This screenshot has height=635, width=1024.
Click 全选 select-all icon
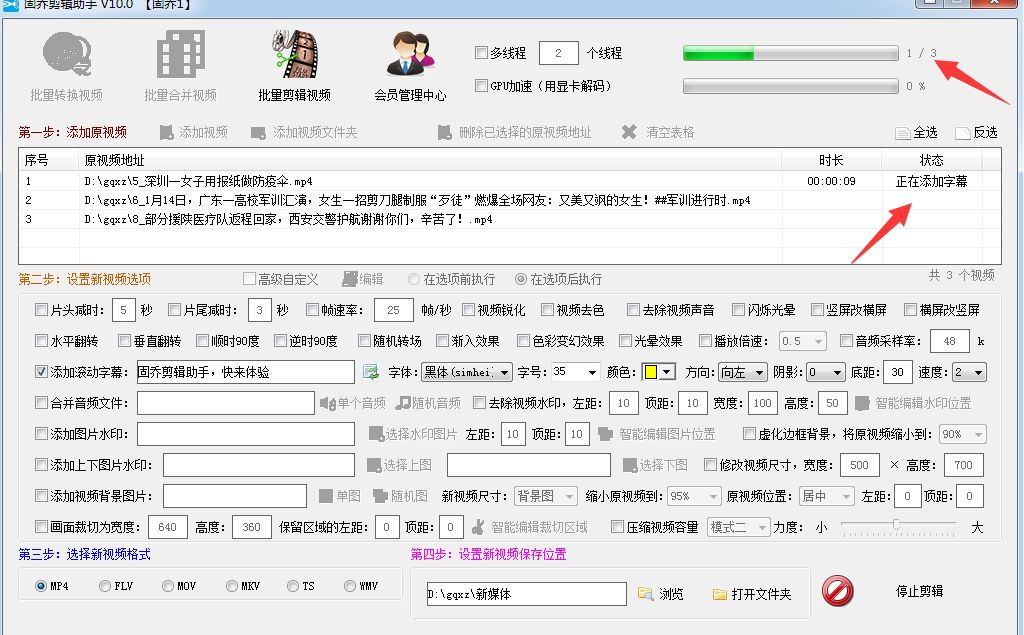coord(903,133)
